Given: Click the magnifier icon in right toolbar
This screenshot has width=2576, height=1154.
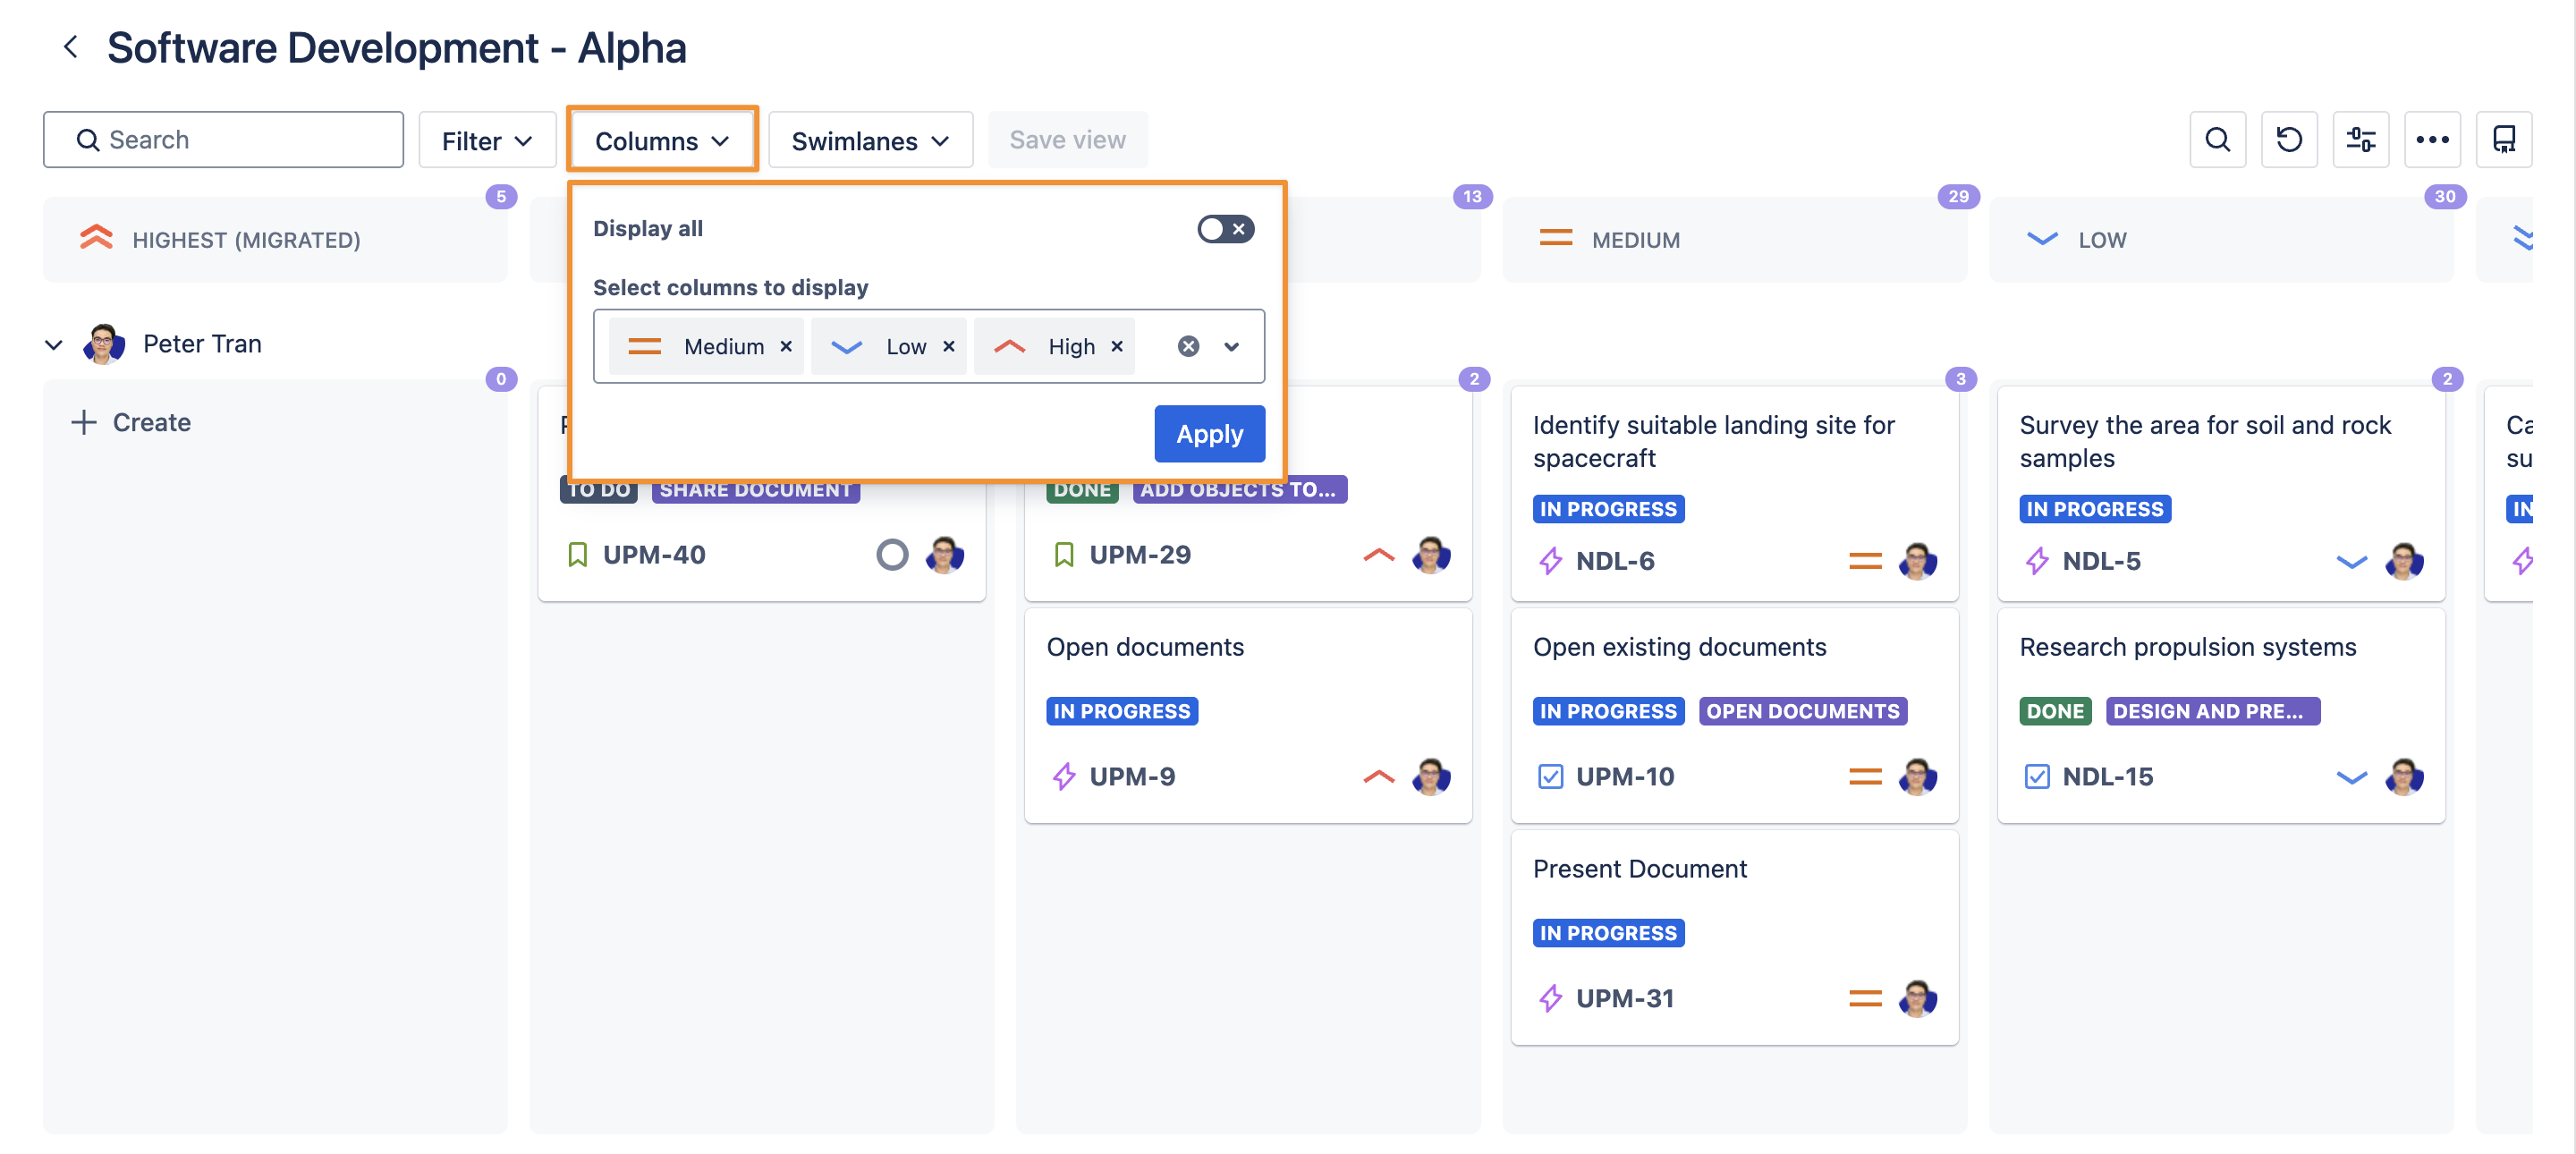Looking at the screenshot, I should [x=2217, y=140].
